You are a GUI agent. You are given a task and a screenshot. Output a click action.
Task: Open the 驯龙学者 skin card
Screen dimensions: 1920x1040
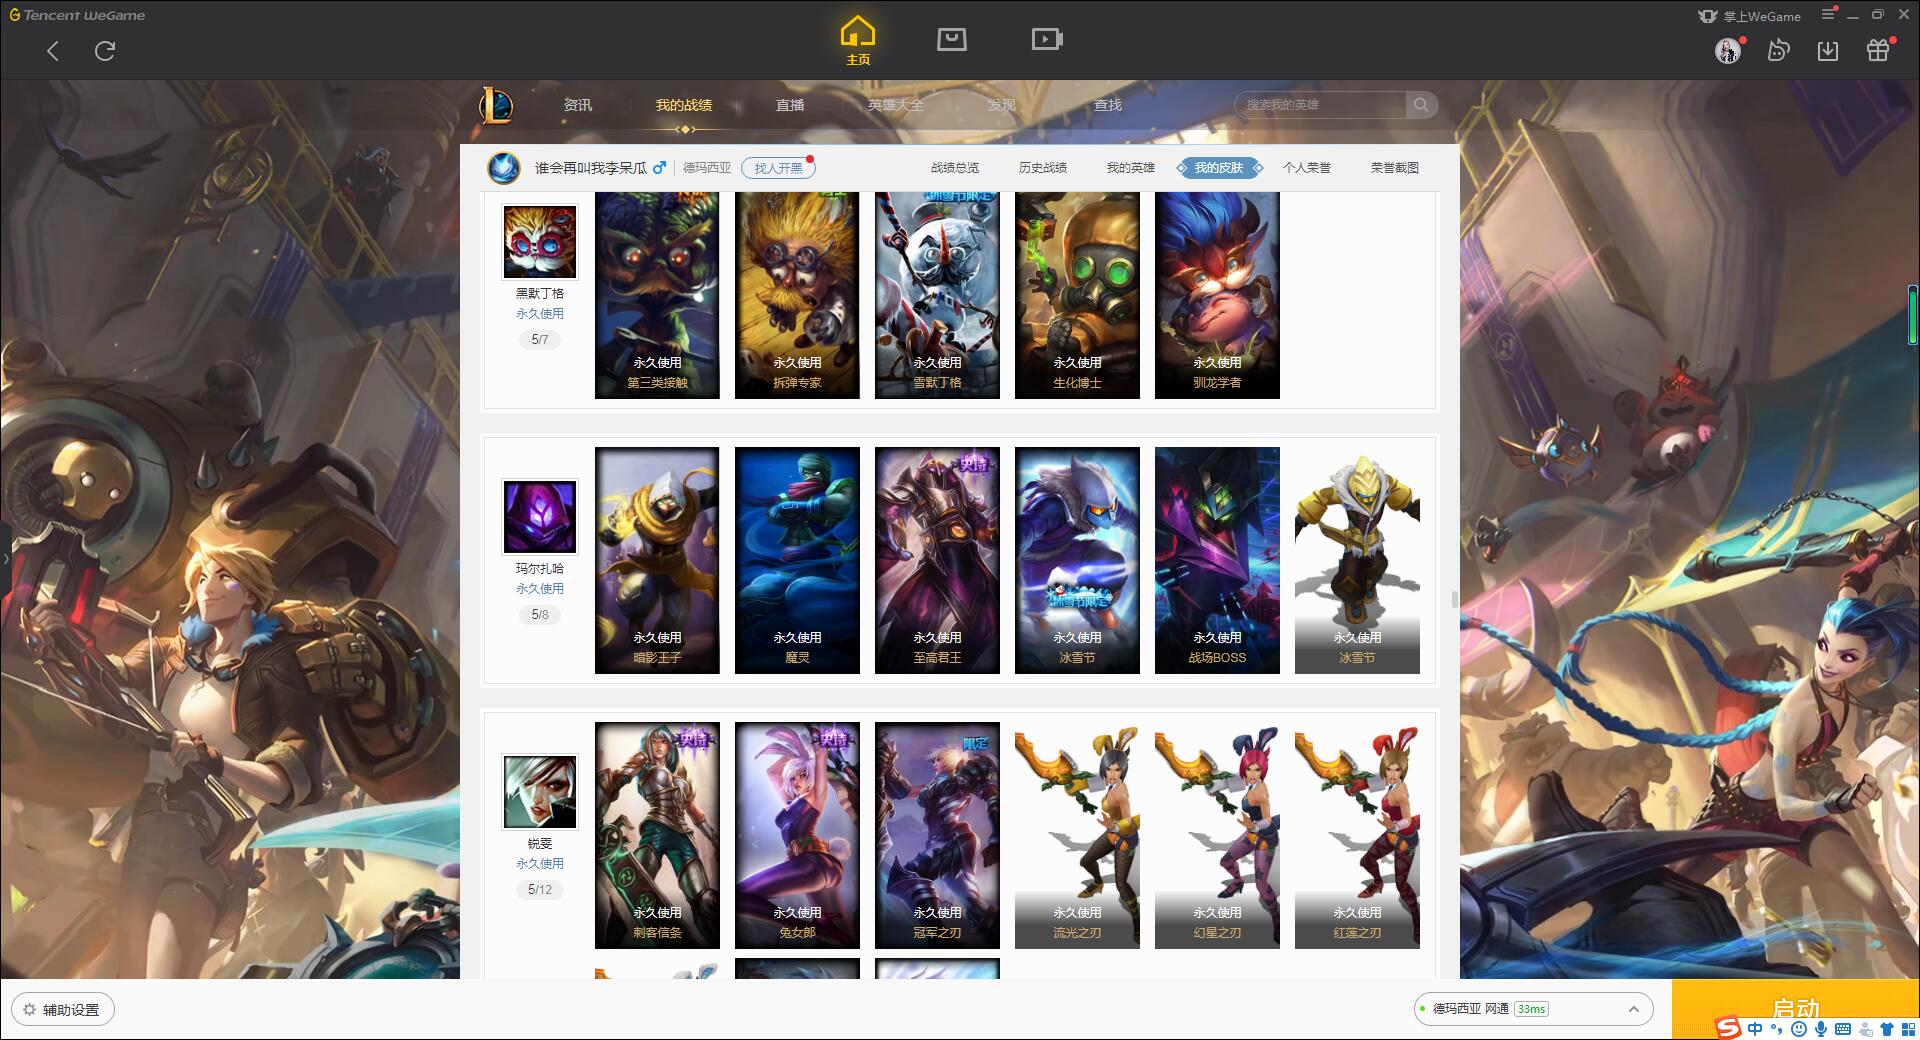[1217, 296]
